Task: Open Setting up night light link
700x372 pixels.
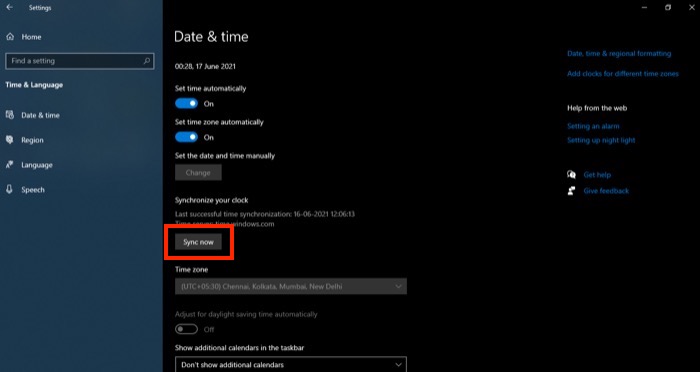Action: 601,140
